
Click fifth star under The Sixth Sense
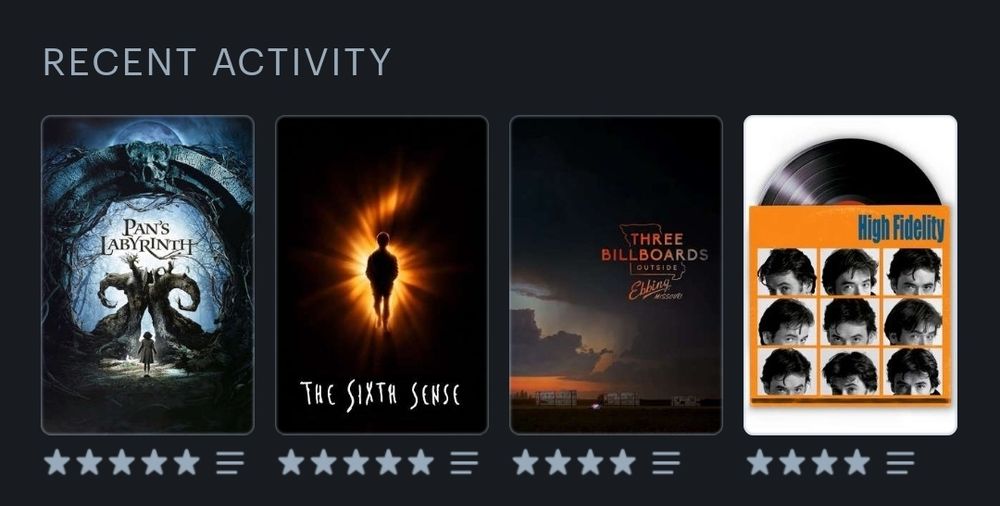pyautogui.click(x=420, y=462)
